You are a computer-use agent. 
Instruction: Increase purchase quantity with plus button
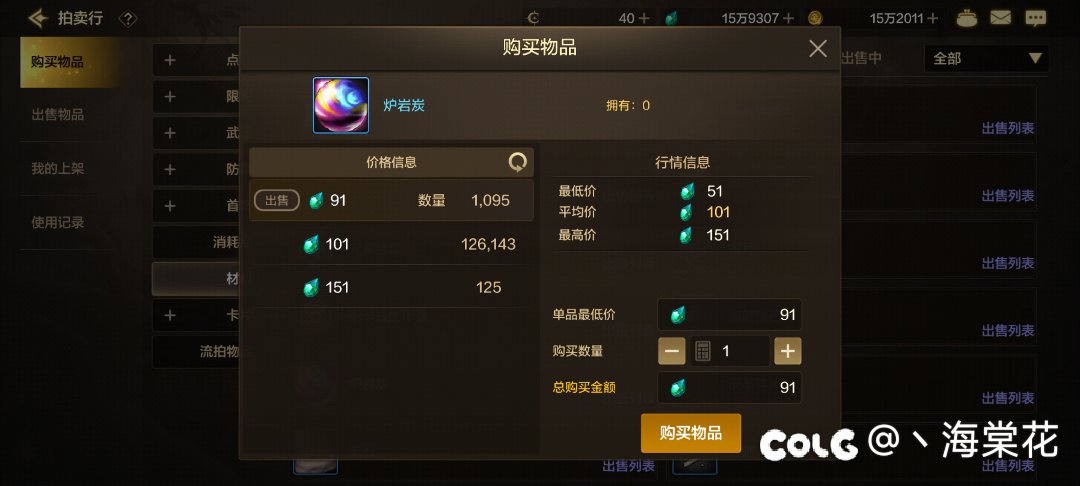coord(787,351)
